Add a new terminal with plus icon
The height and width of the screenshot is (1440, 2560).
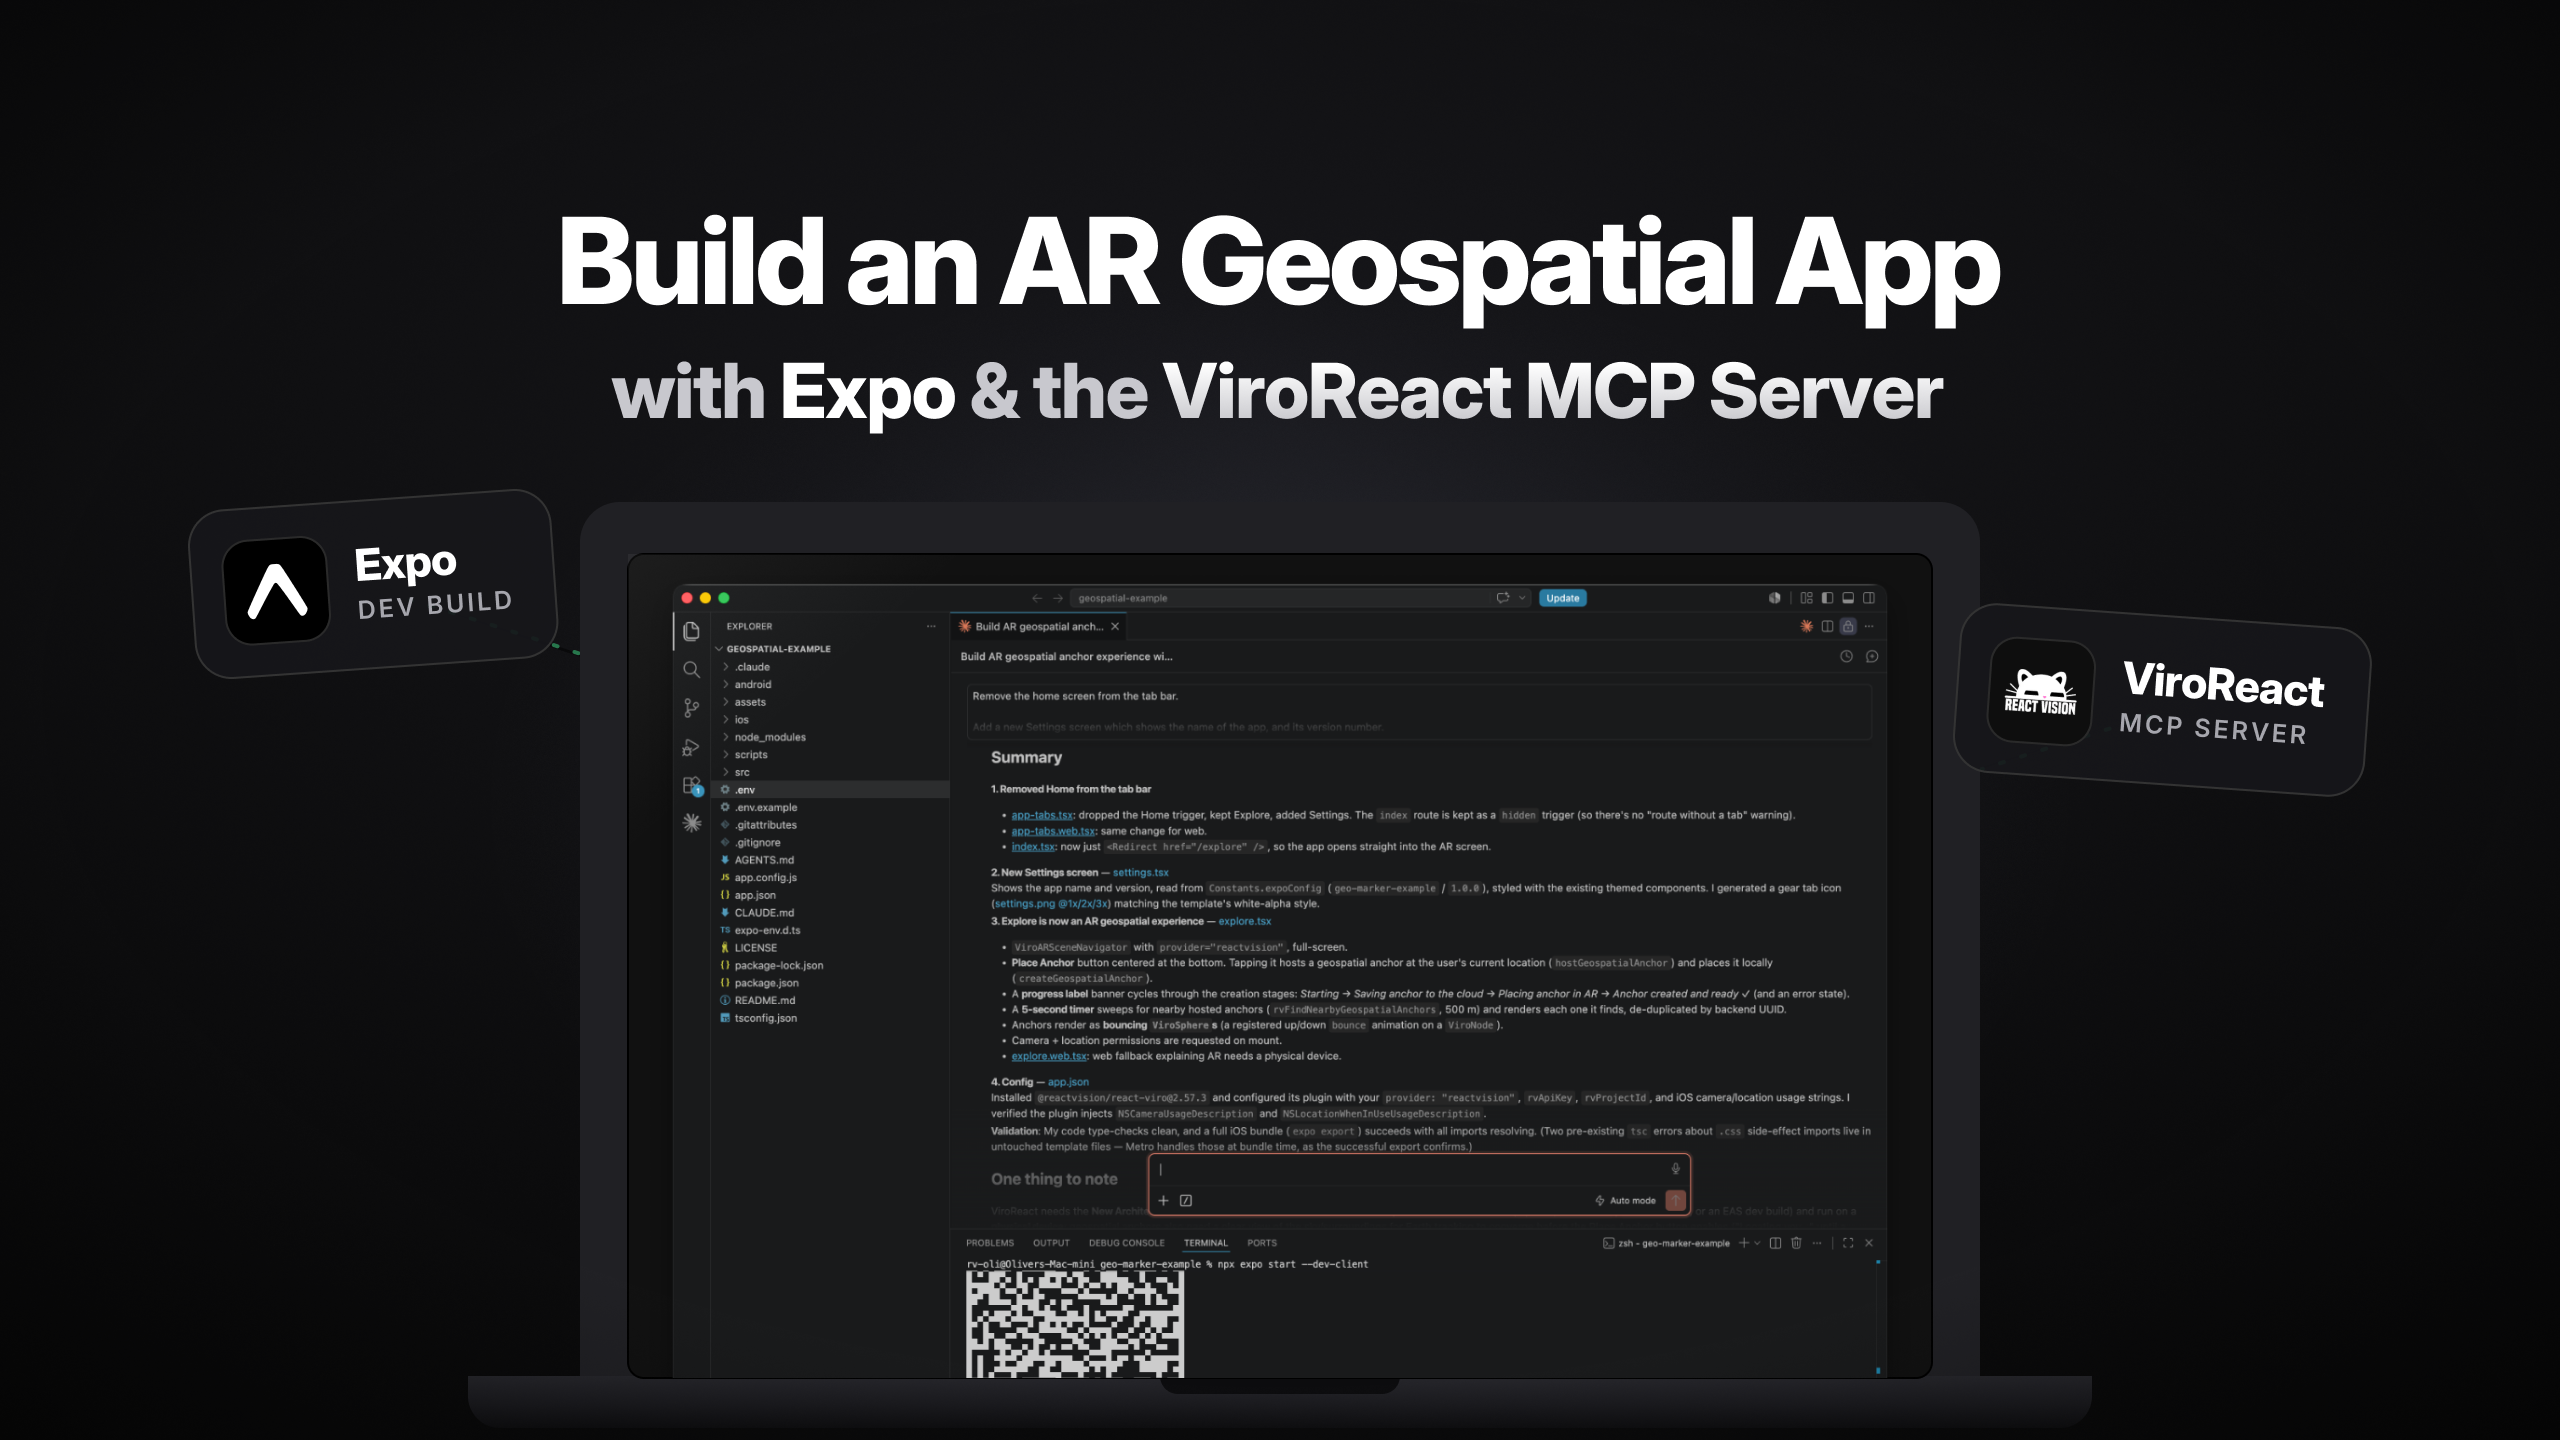(x=1744, y=1243)
